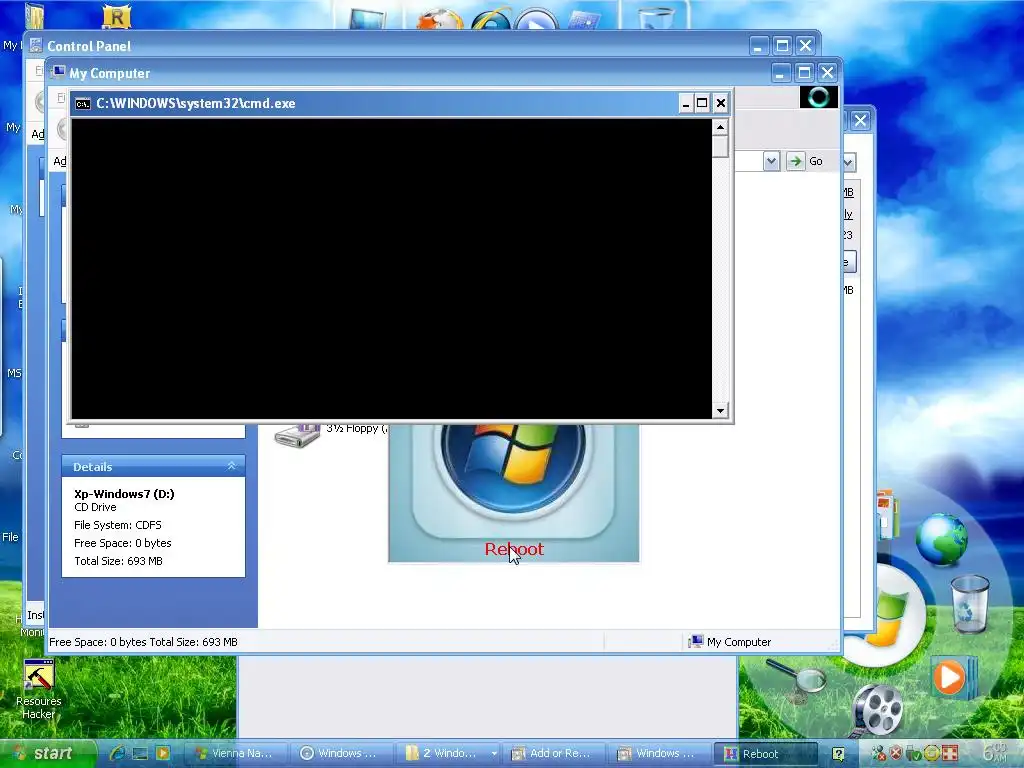Click 'Total Size: 693 MB' in Details panel
1024x768 pixels.
point(118,561)
